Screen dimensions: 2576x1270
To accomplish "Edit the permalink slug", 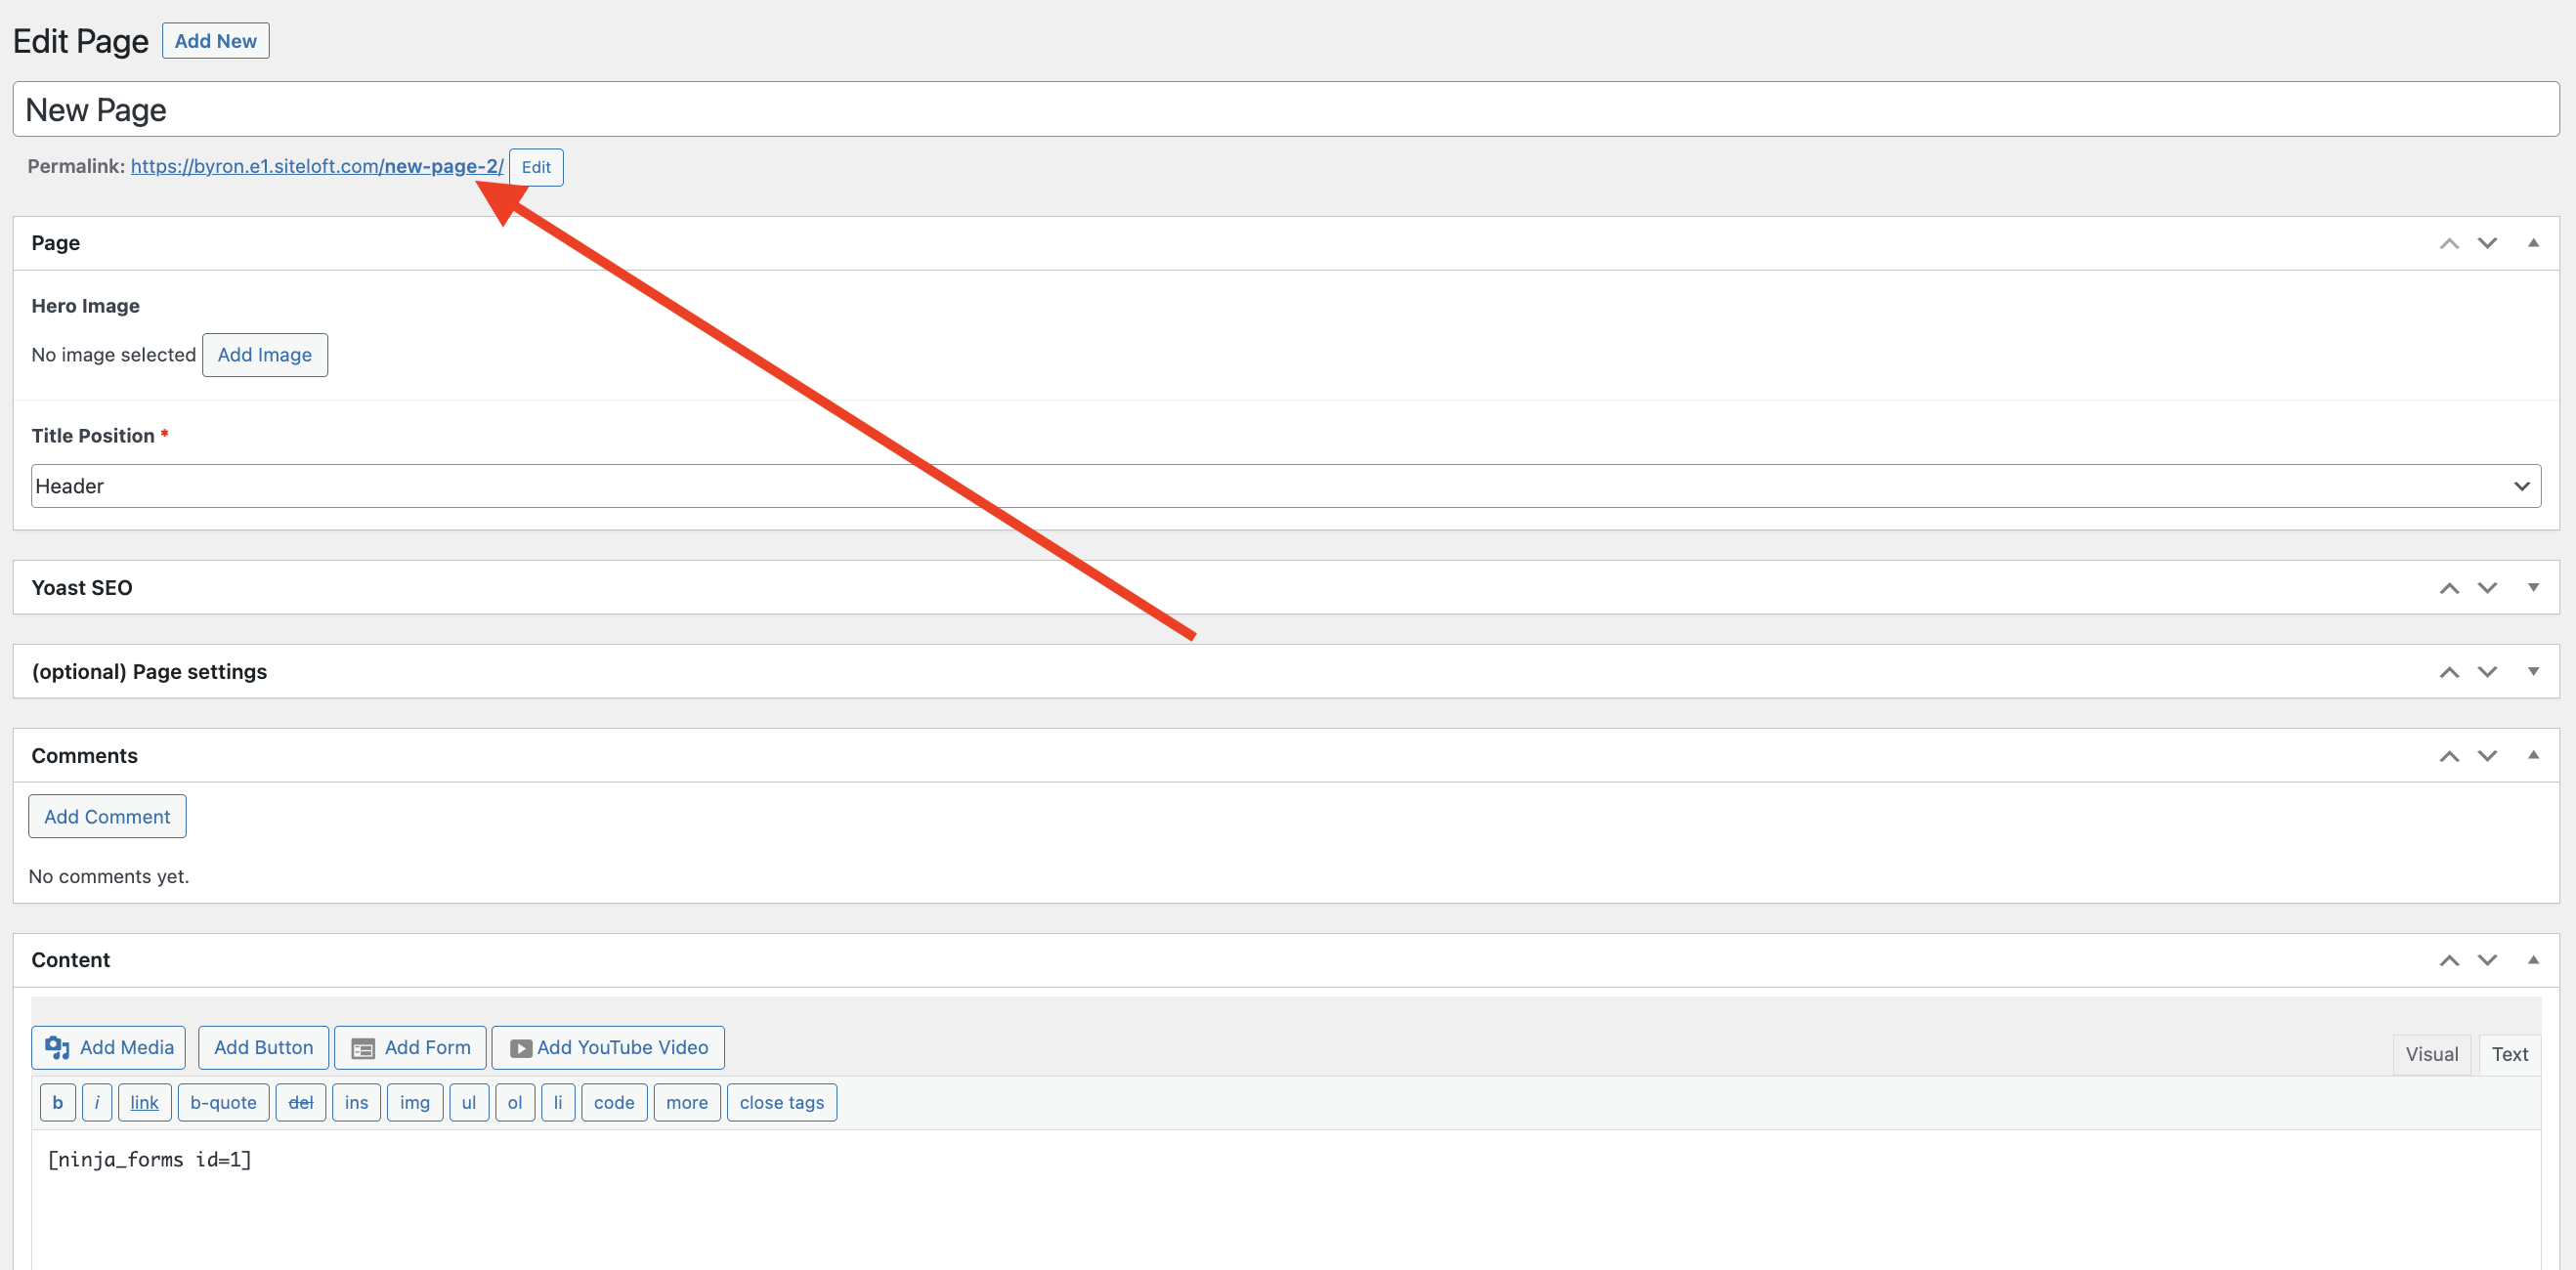I will (536, 167).
